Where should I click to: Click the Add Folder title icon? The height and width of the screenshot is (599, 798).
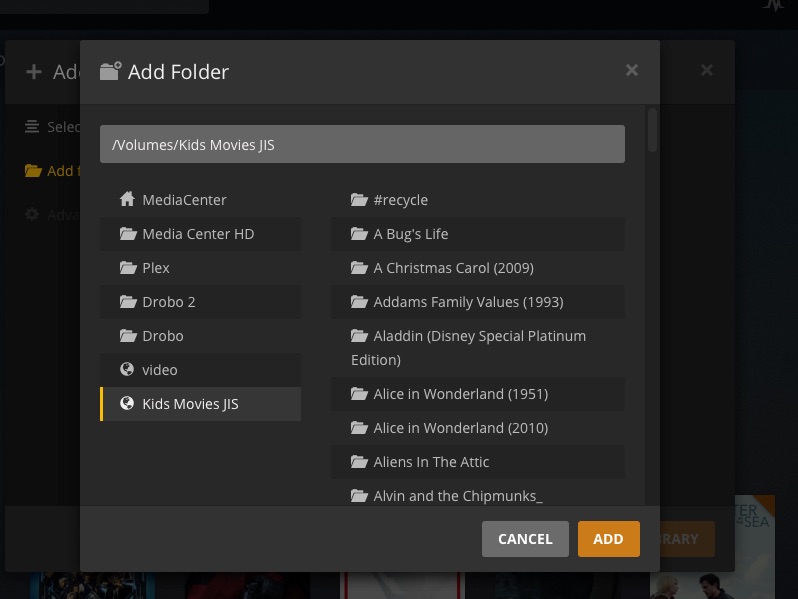click(110, 71)
